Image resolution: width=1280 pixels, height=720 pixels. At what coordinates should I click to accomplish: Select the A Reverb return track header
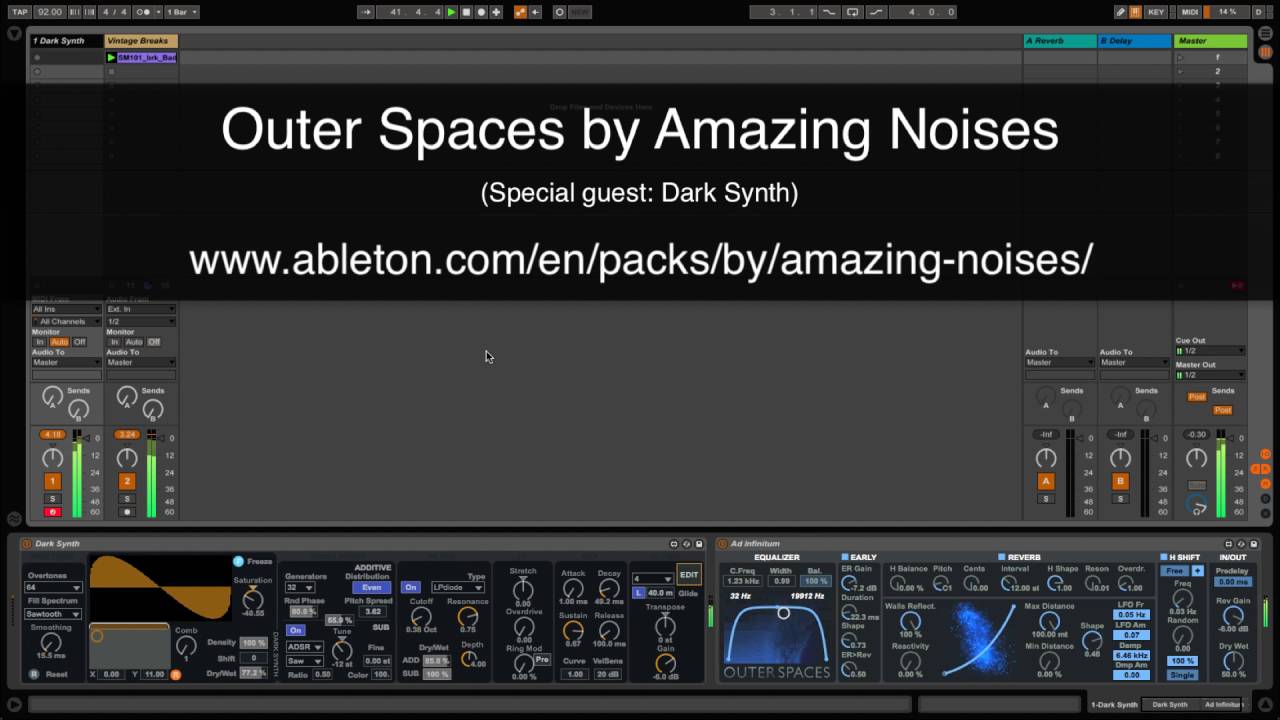1059,41
